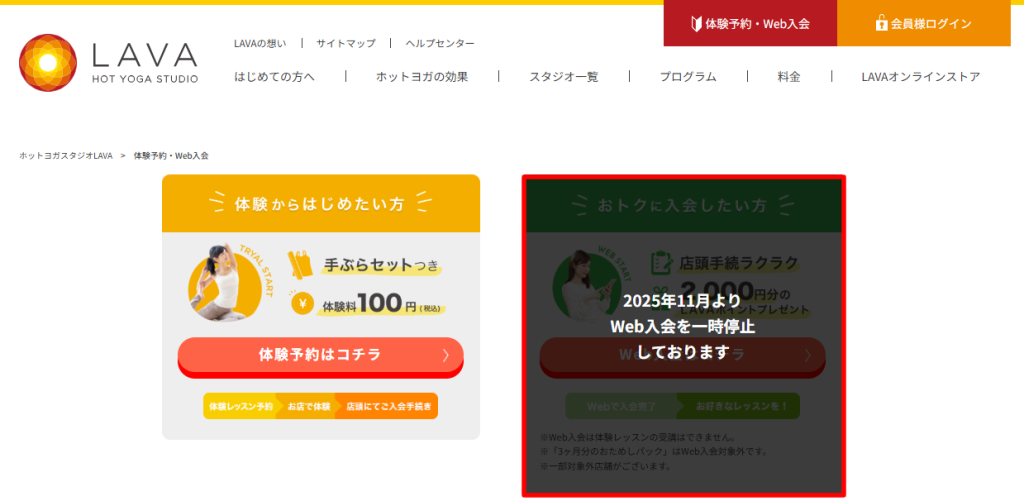Click the おトクに入会したい方 card header

click(x=683, y=206)
